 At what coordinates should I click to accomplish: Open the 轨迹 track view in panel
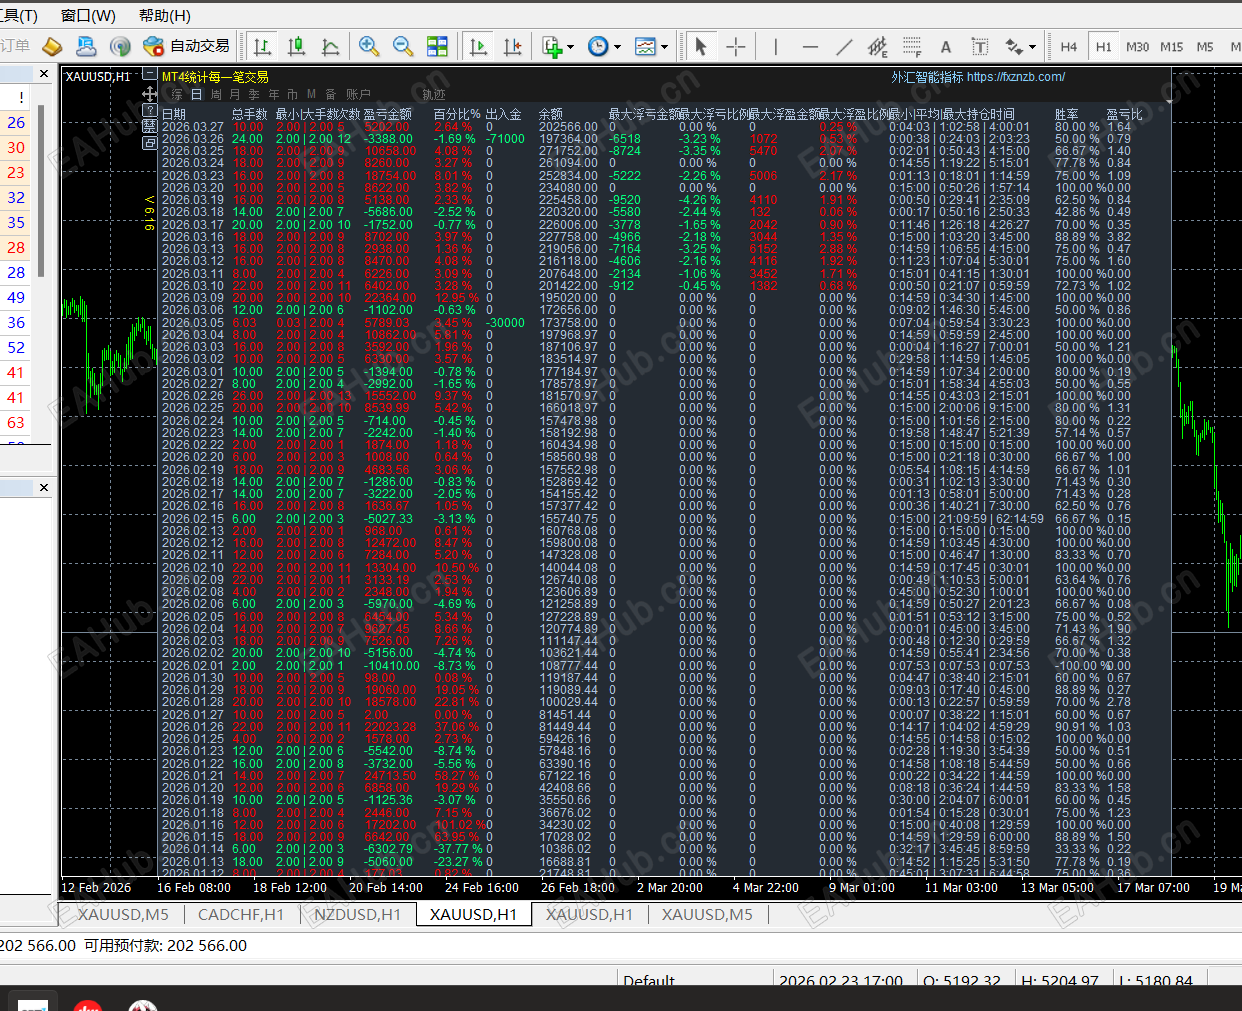(x=434, y=95)
